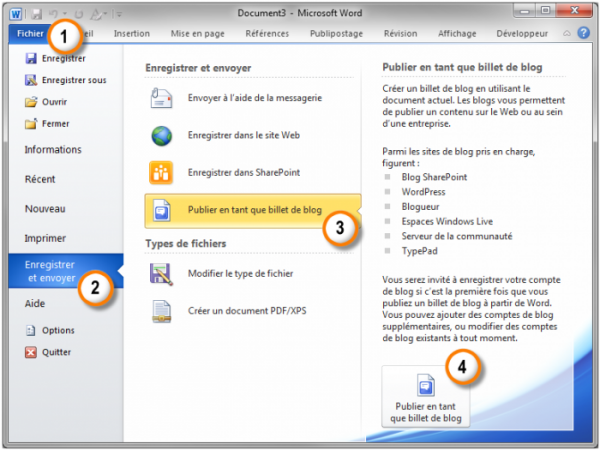Click the globe icon for site Web
600x450 pixels.
(161, 135)
